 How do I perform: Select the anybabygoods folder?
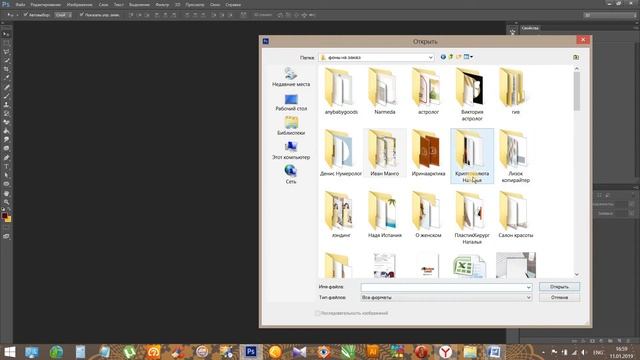(341, 91)
